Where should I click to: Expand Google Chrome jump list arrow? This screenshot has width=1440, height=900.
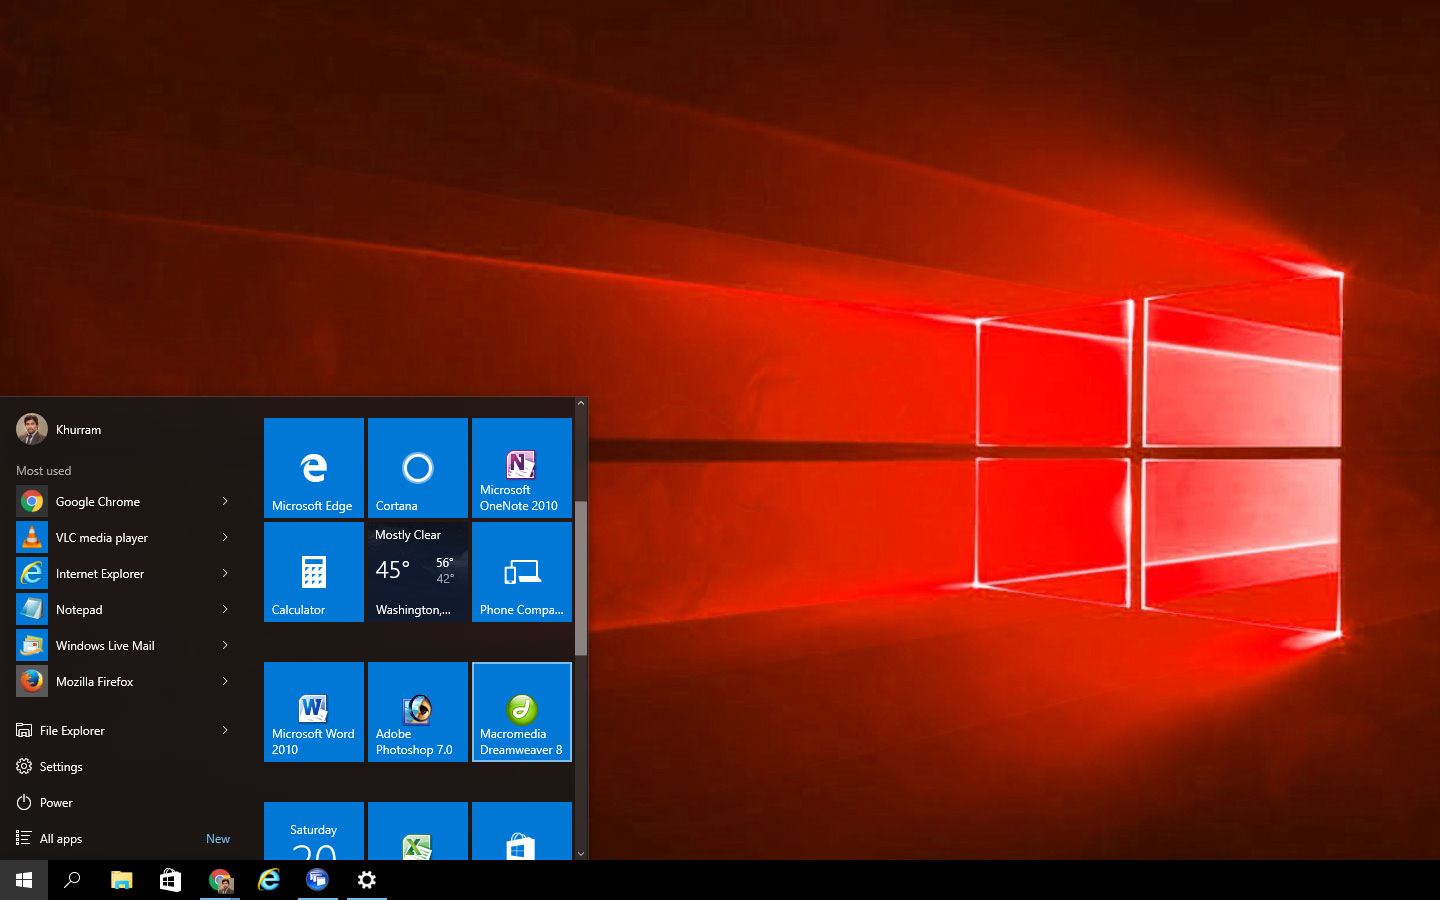pos(225,502)
